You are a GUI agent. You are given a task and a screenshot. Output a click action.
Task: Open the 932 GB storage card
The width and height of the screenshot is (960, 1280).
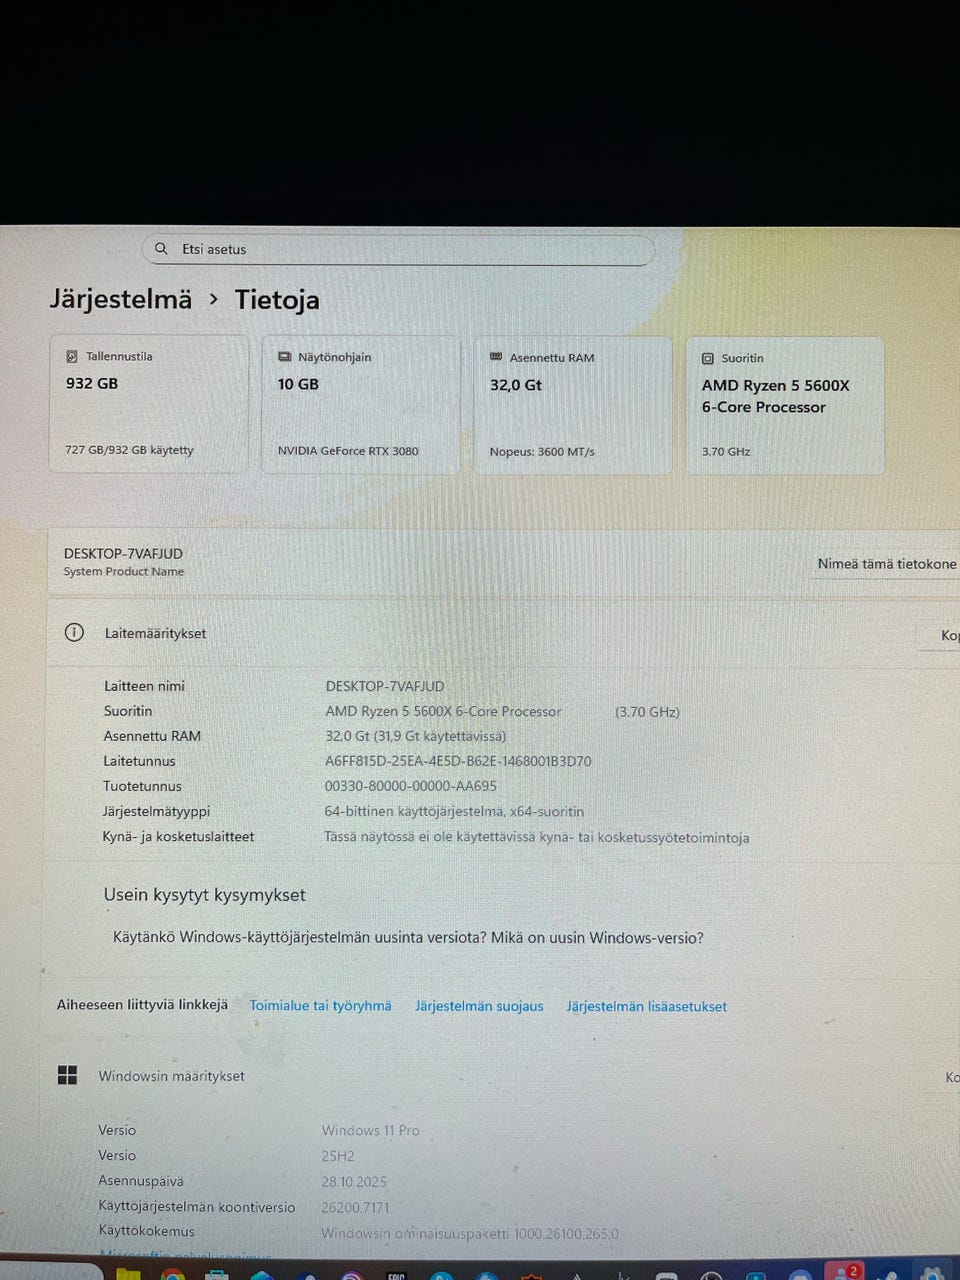click(x=149, y=404)
